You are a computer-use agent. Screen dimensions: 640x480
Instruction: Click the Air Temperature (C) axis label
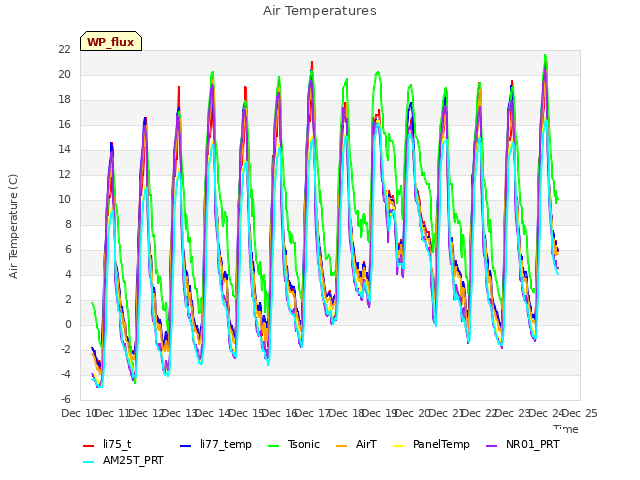pyautogui.click(x=13, y=227)
